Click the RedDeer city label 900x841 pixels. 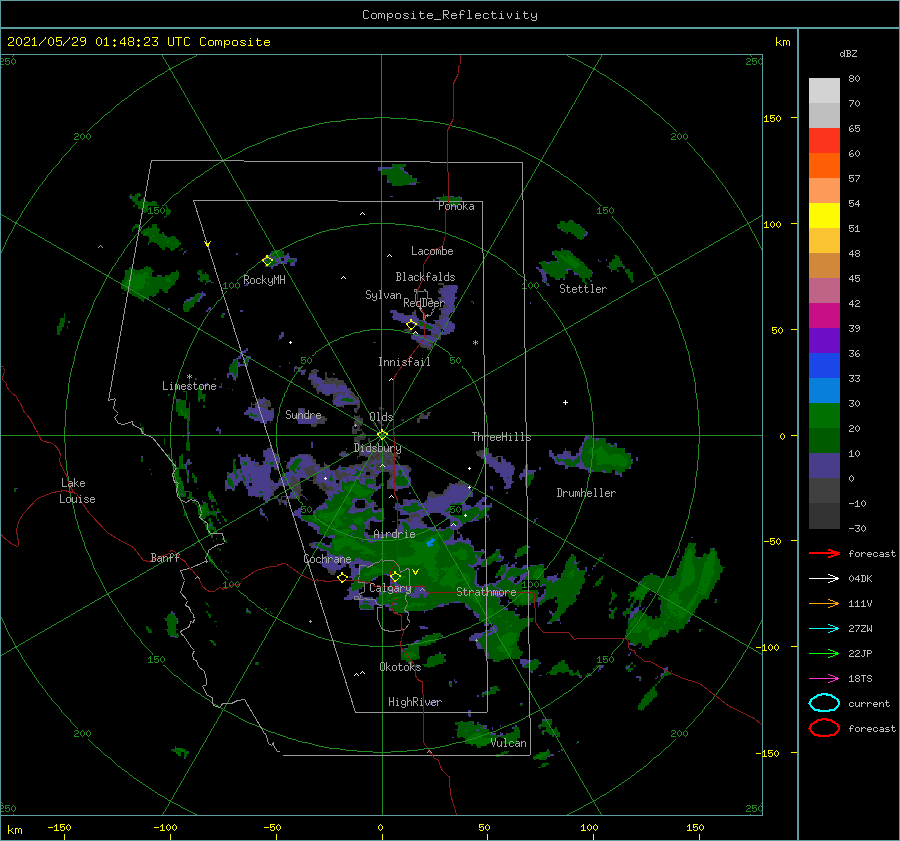click(x=424, y=303)
